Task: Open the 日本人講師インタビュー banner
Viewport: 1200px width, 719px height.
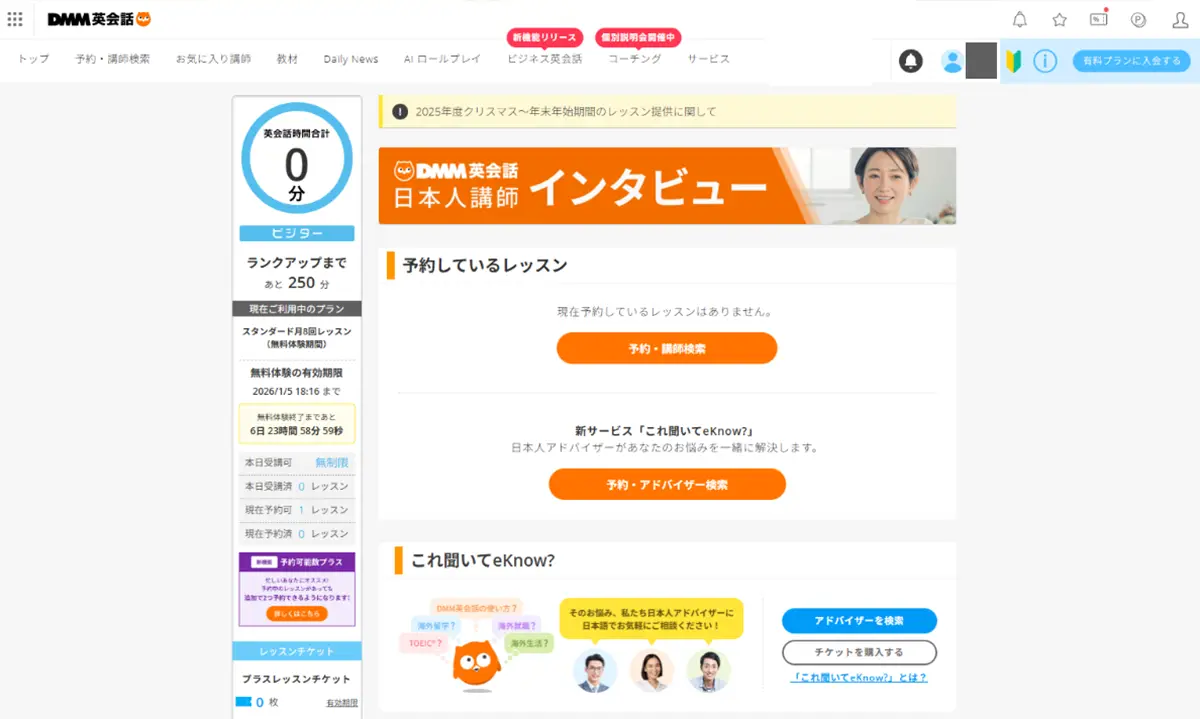Action: tap(667, 186)
